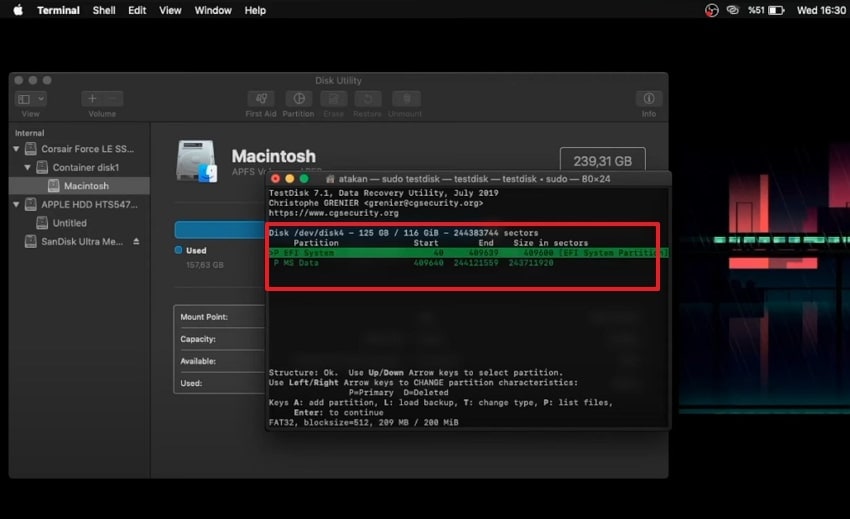Click the 239,31 GB capacity box

click(602, 161)
